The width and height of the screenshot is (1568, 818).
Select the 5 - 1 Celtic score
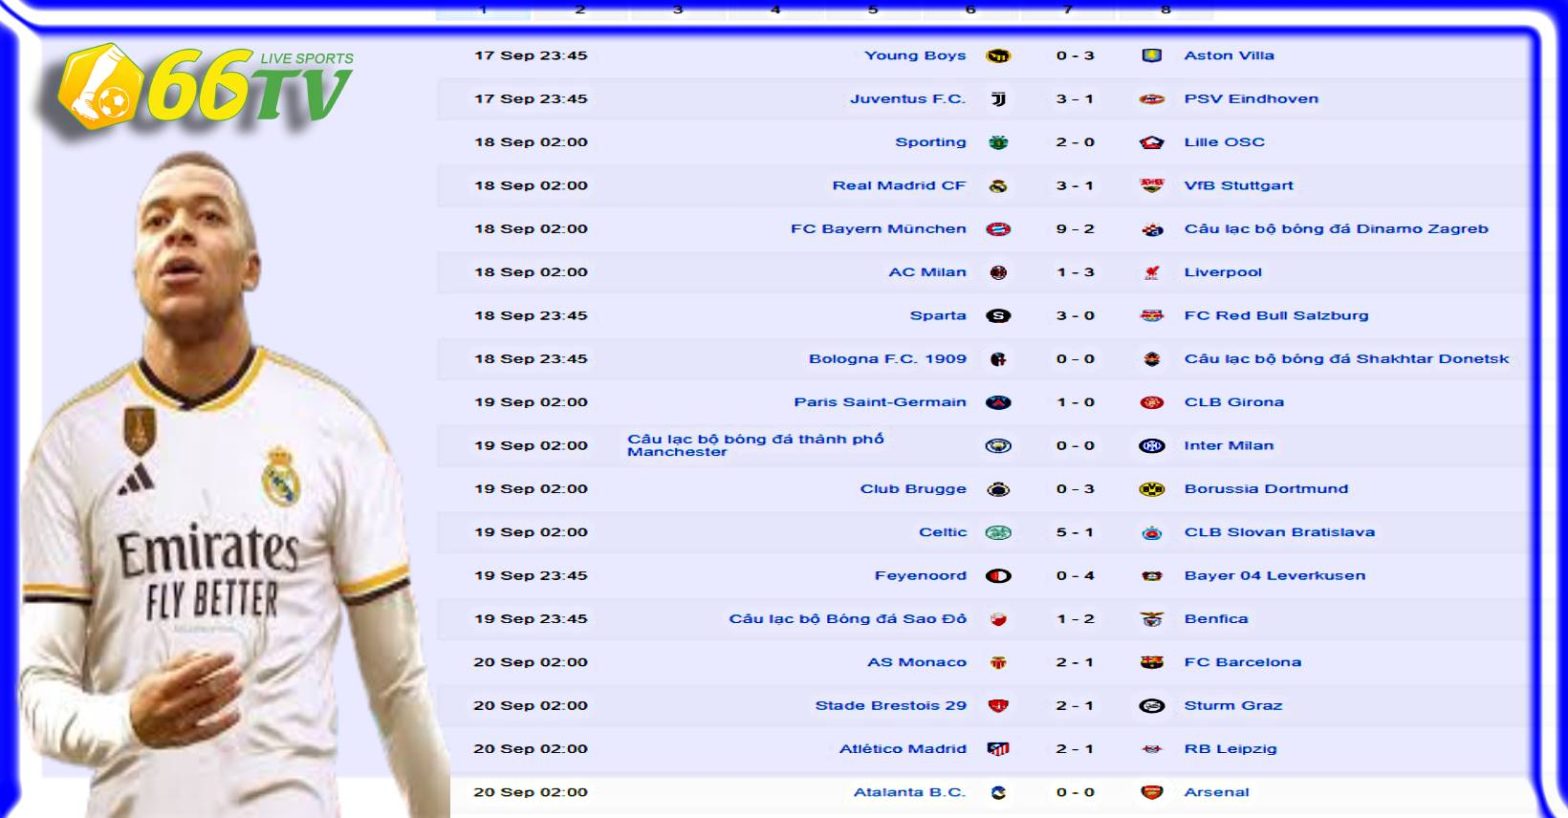(1075, 532)
